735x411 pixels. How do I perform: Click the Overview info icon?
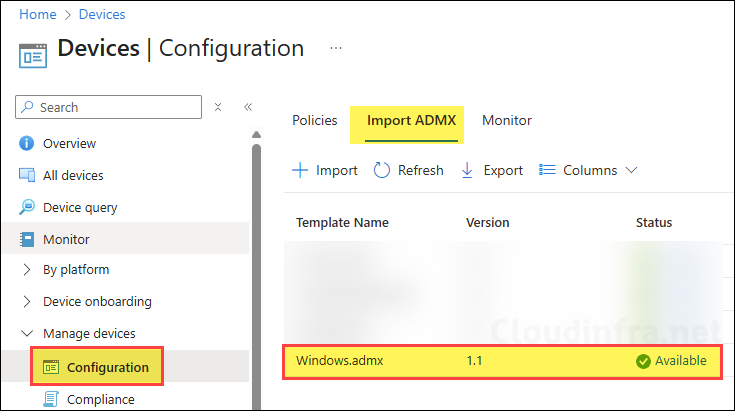(x=27, y=144)
